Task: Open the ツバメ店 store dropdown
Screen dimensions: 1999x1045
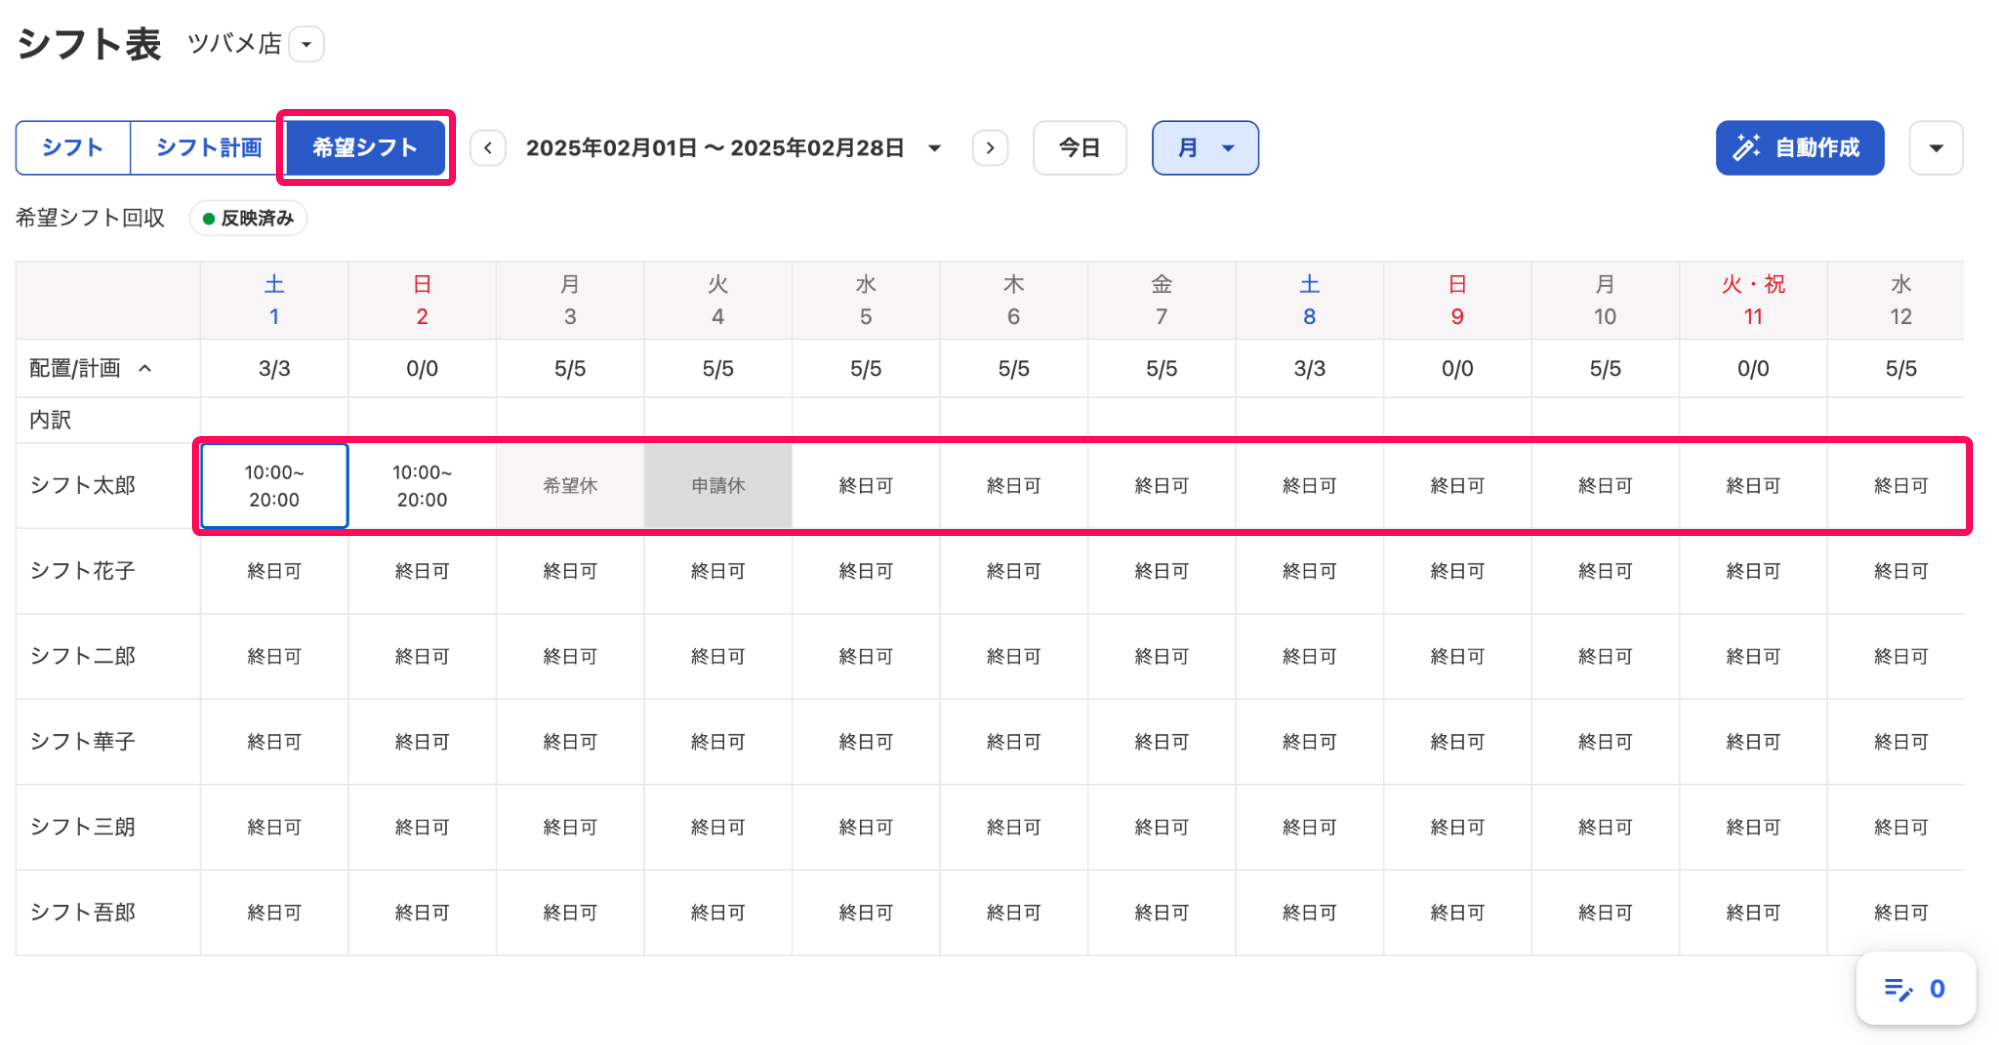Action: click(x=306, y=44)
